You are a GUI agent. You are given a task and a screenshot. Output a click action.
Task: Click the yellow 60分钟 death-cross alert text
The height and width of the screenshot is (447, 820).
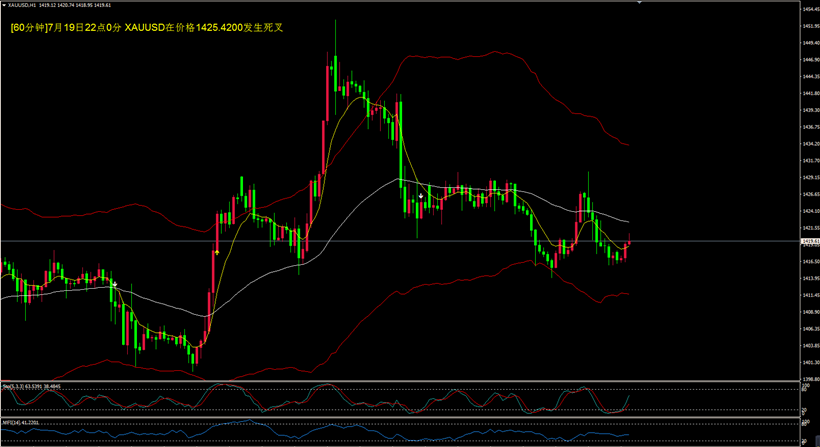[x=146, y=28]
